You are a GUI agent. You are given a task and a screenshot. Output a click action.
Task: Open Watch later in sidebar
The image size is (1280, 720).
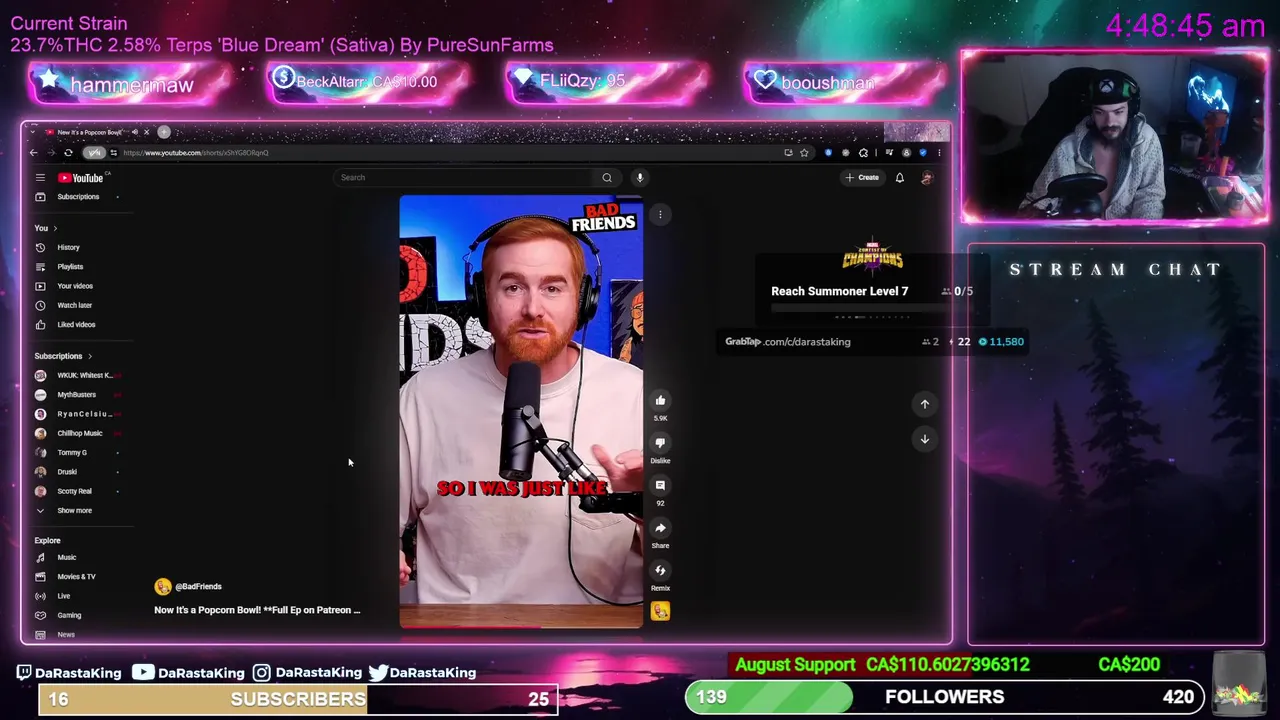click(77, 305)
